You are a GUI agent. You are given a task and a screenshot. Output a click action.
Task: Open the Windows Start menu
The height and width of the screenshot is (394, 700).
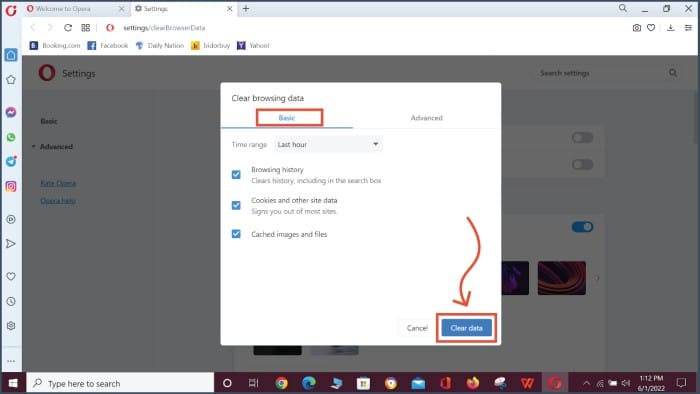point(13,383)
